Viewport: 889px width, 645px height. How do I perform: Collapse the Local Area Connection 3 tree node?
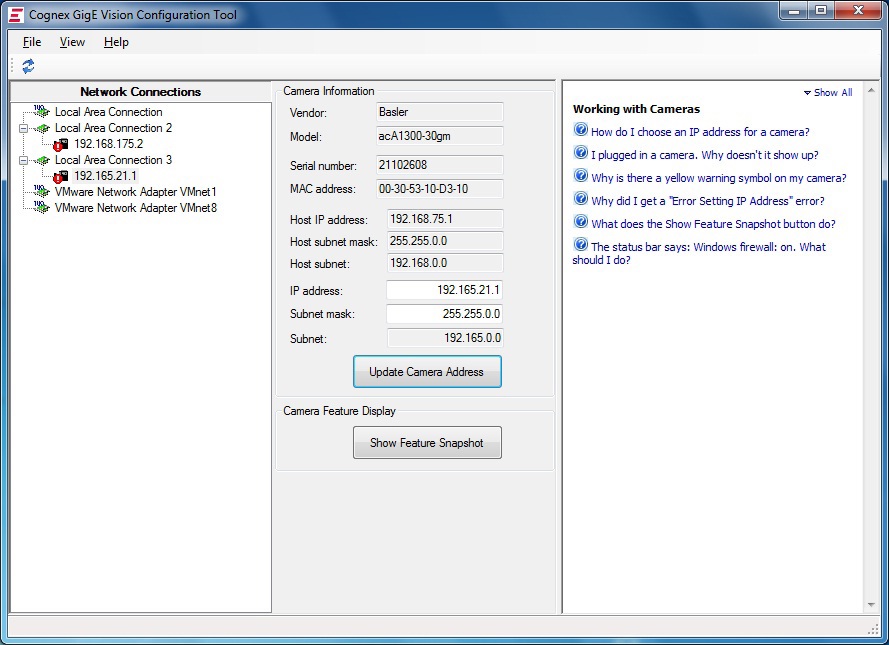pos(22,160)
